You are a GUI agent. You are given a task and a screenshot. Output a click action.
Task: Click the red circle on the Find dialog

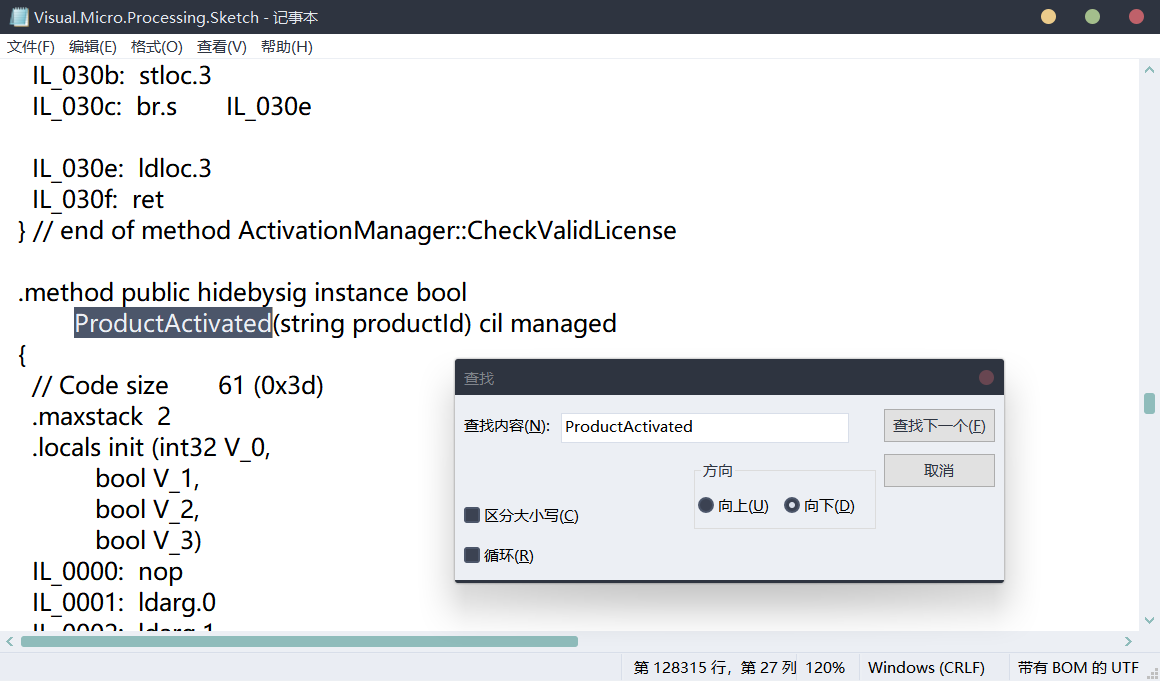click(x=986, y=377)
